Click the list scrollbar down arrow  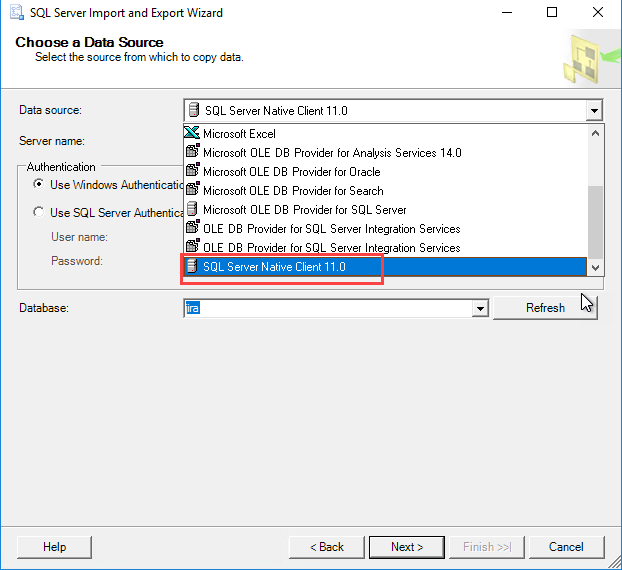(595, 267)
